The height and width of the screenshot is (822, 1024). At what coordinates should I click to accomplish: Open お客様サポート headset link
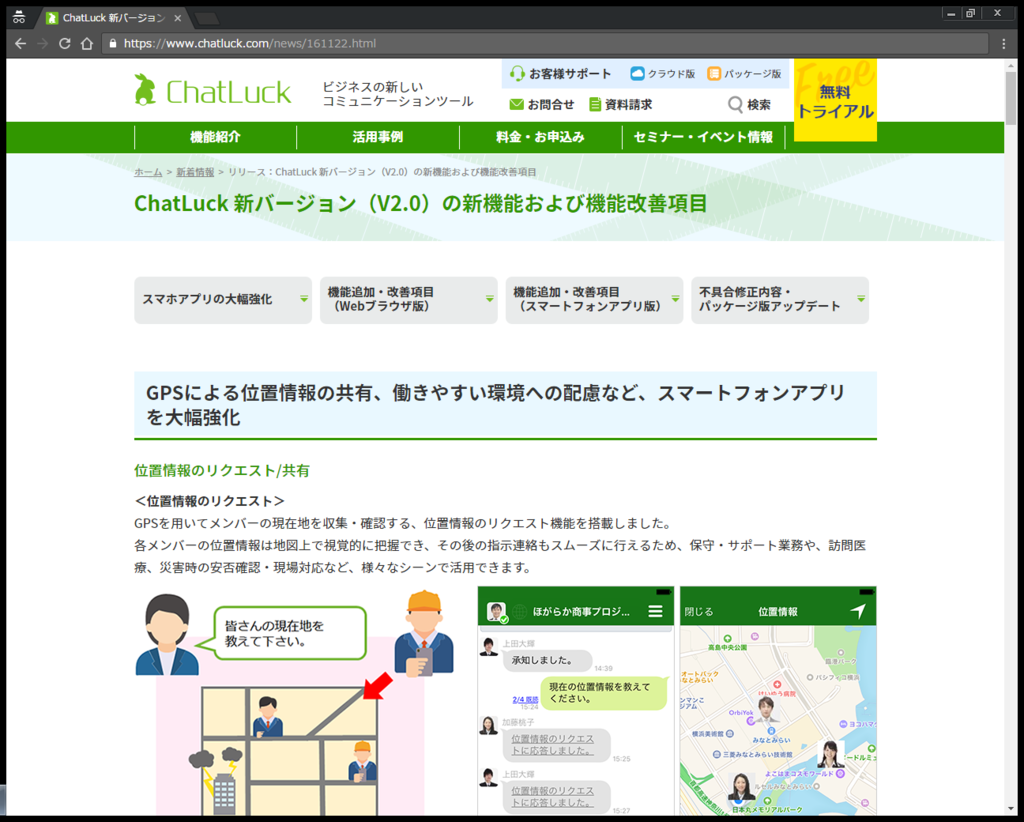(x=561, y=74)
